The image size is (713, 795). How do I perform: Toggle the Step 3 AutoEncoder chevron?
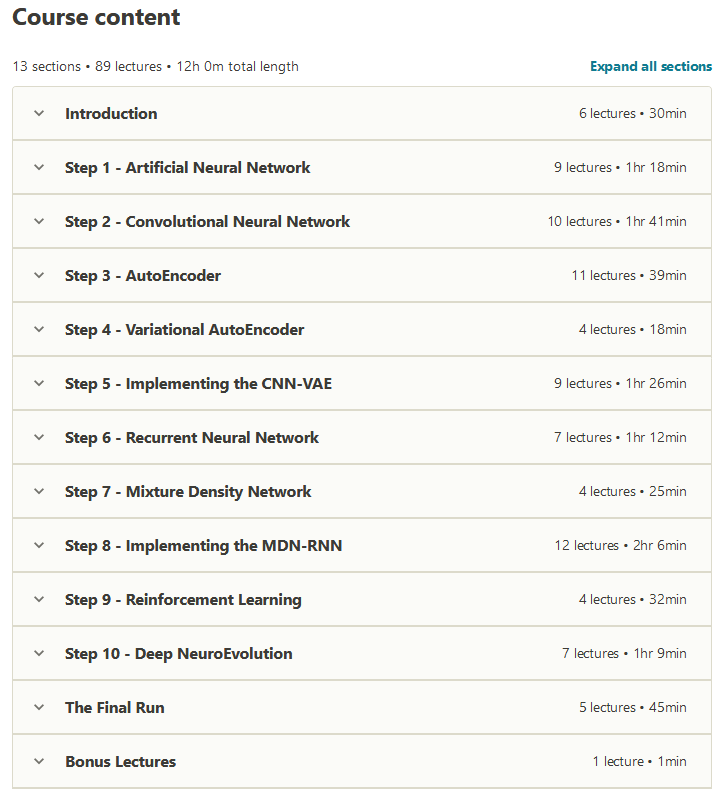(x=39, y=276)
